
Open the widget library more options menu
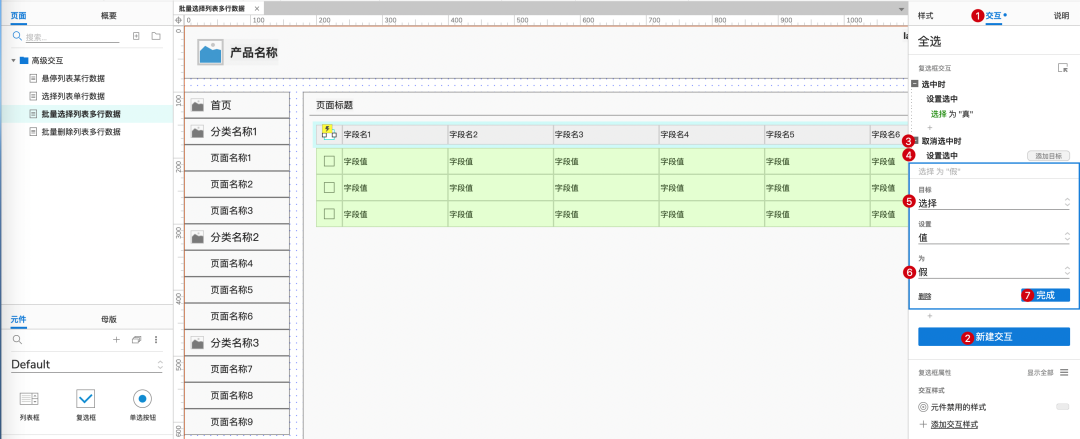point(156,340)
